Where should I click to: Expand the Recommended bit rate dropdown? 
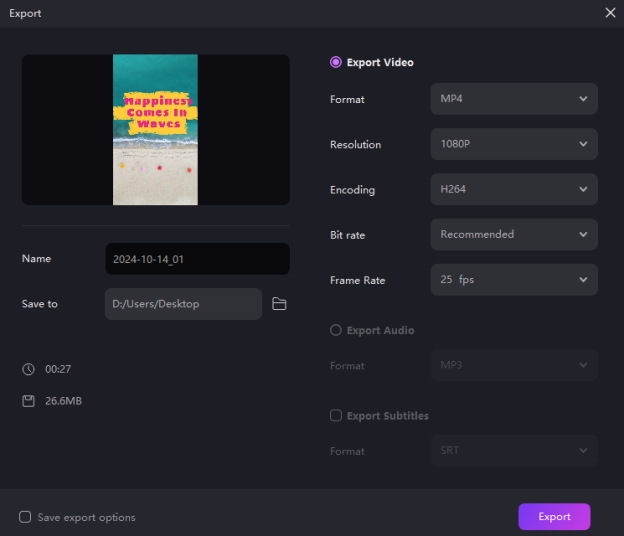click(514, 234)
